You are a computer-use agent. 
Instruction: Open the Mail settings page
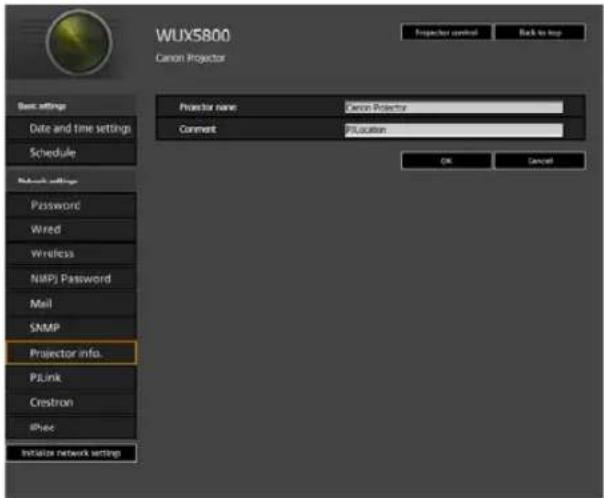(x=71, y=303)
